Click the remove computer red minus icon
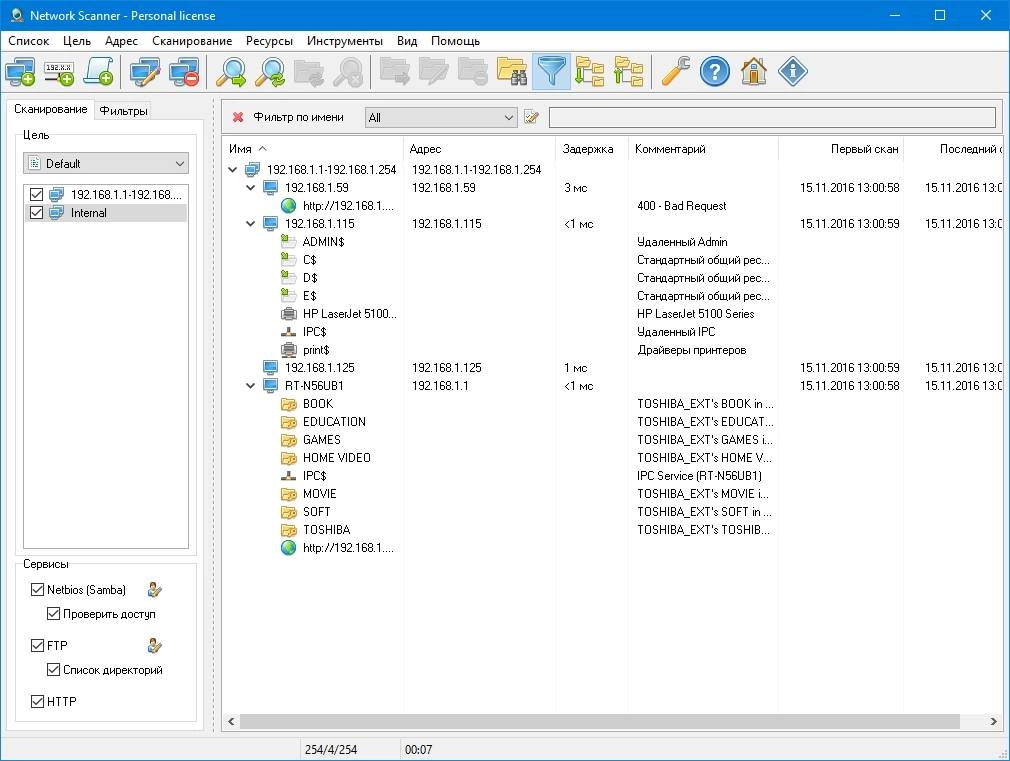 pyautogui.click(x=184, y=72)
